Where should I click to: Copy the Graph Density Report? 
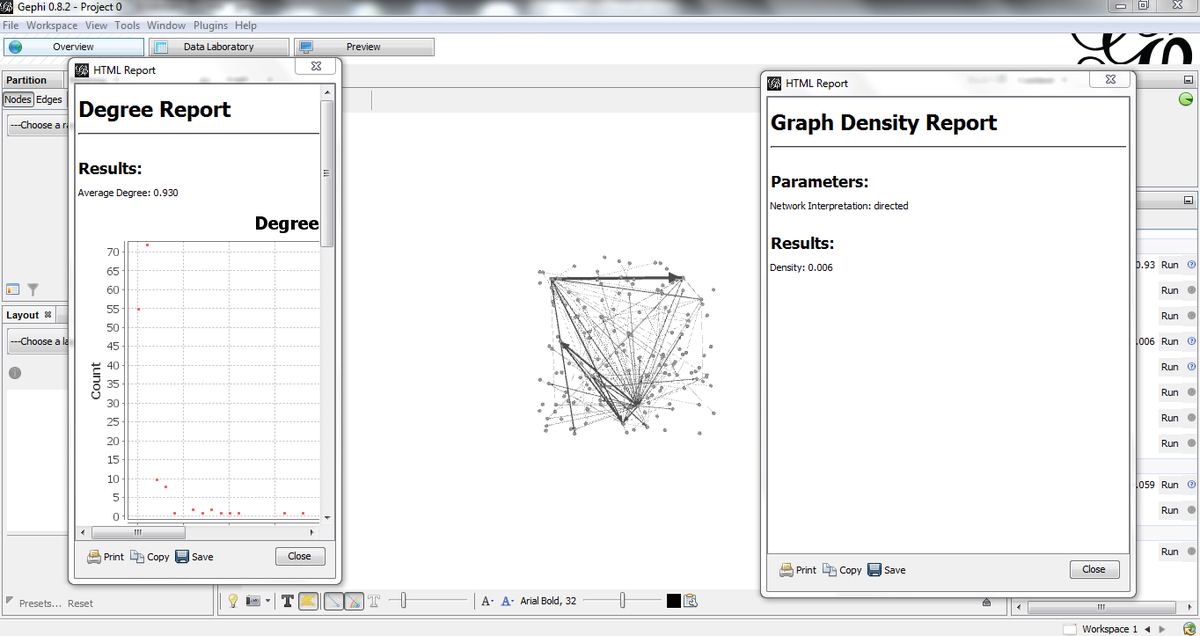[841, 570]
